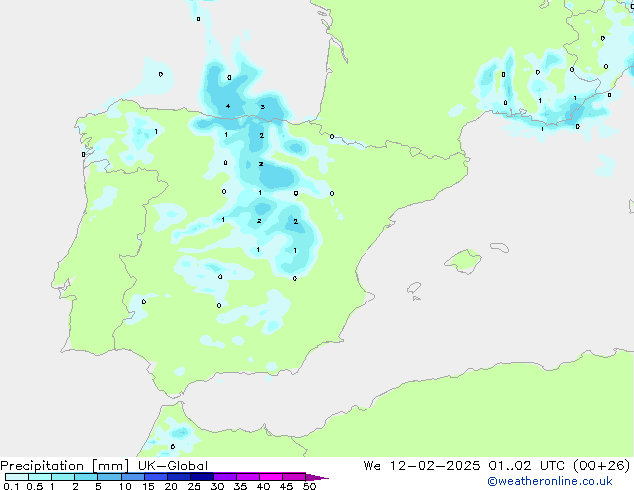
Task: Select the 'UK-Global' model label
Action: [173, 466]
